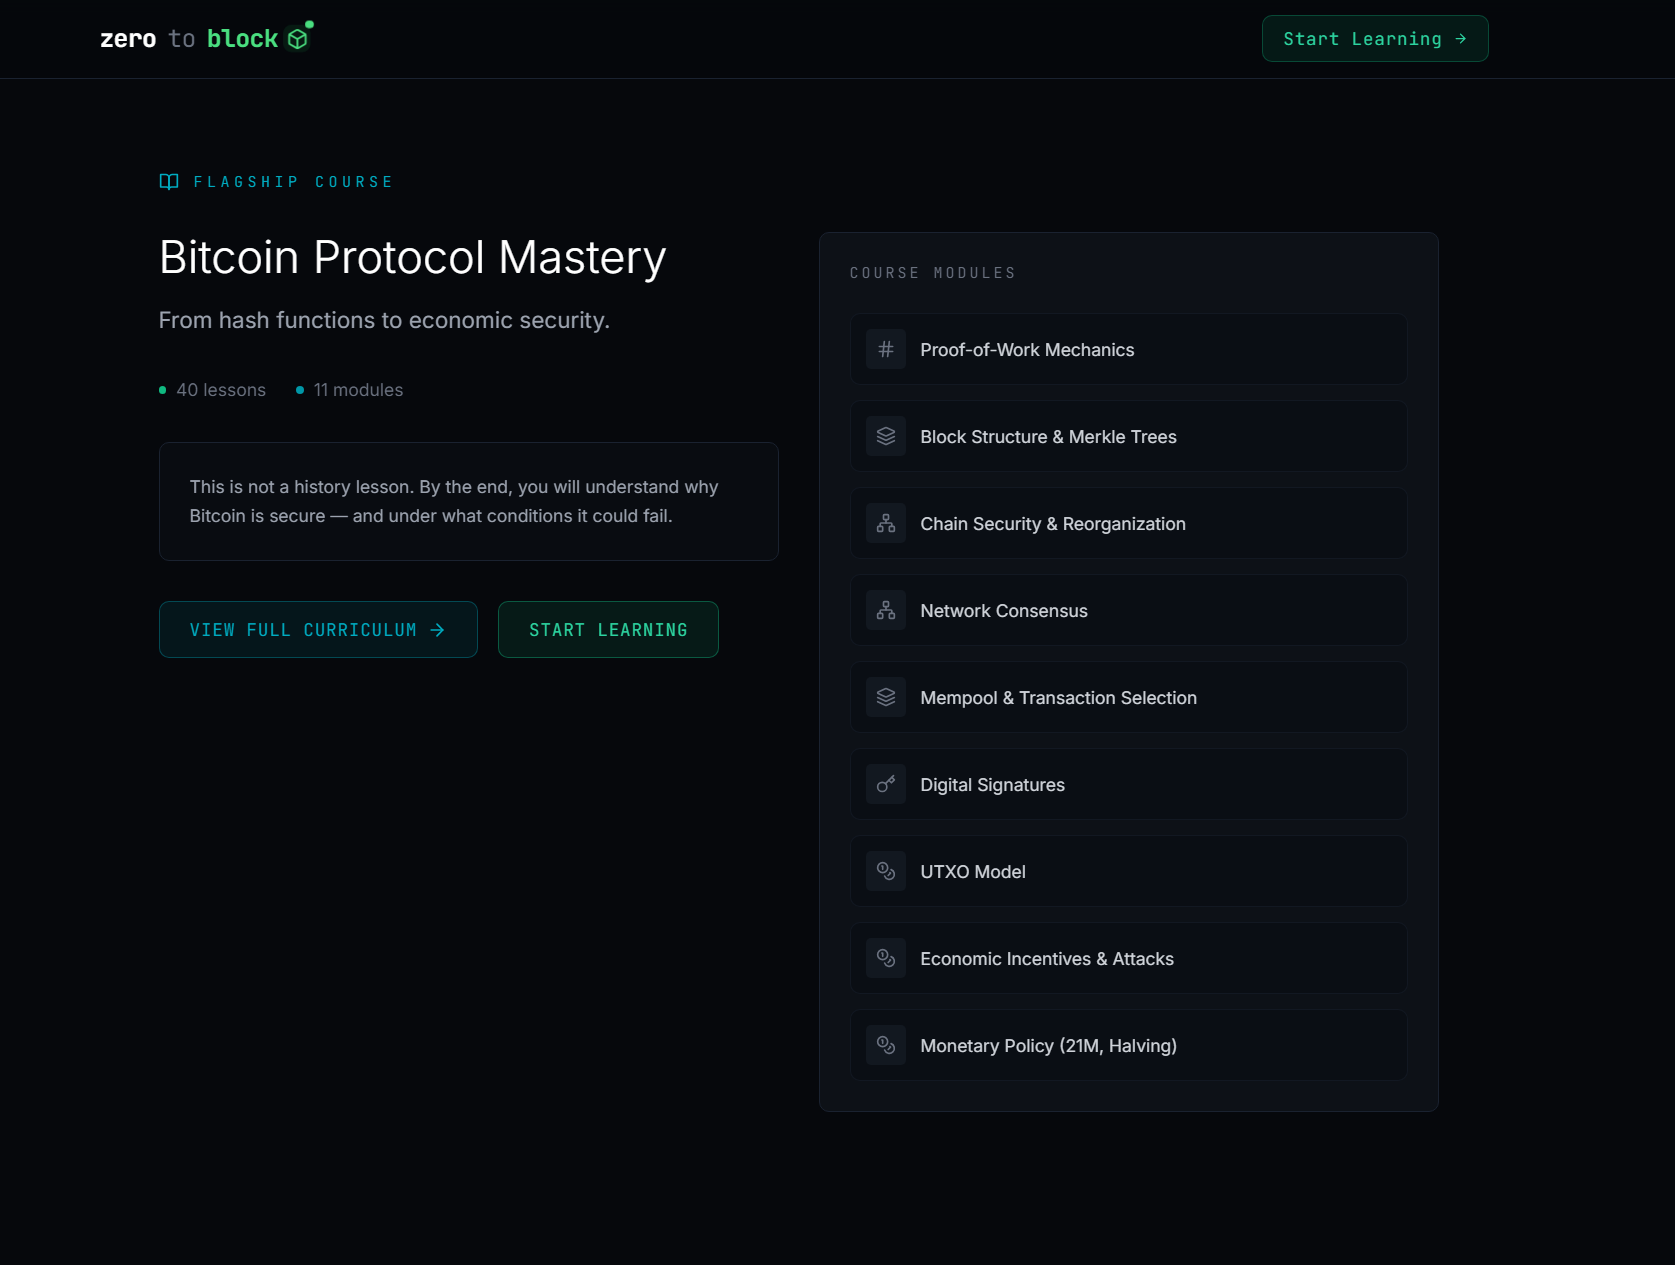Click the layers icon beside Block Structure & Merkle Trees
Image resolution: width=1675 pixels, height=1265 pixels.
pyautogui.click(x=885, y=436)
